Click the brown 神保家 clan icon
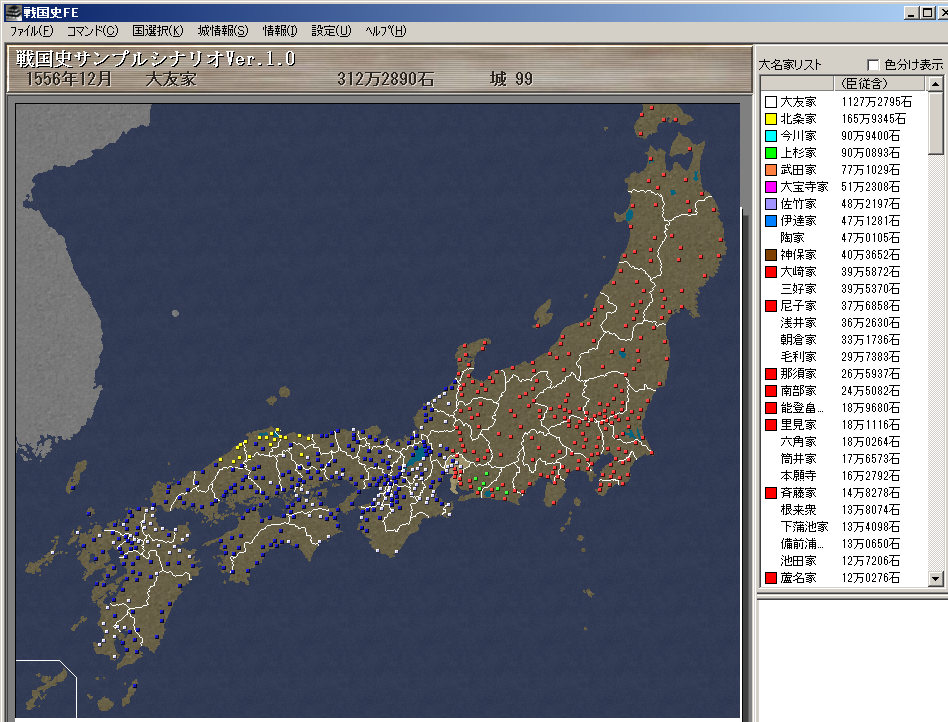 click(x=771, y=255)
